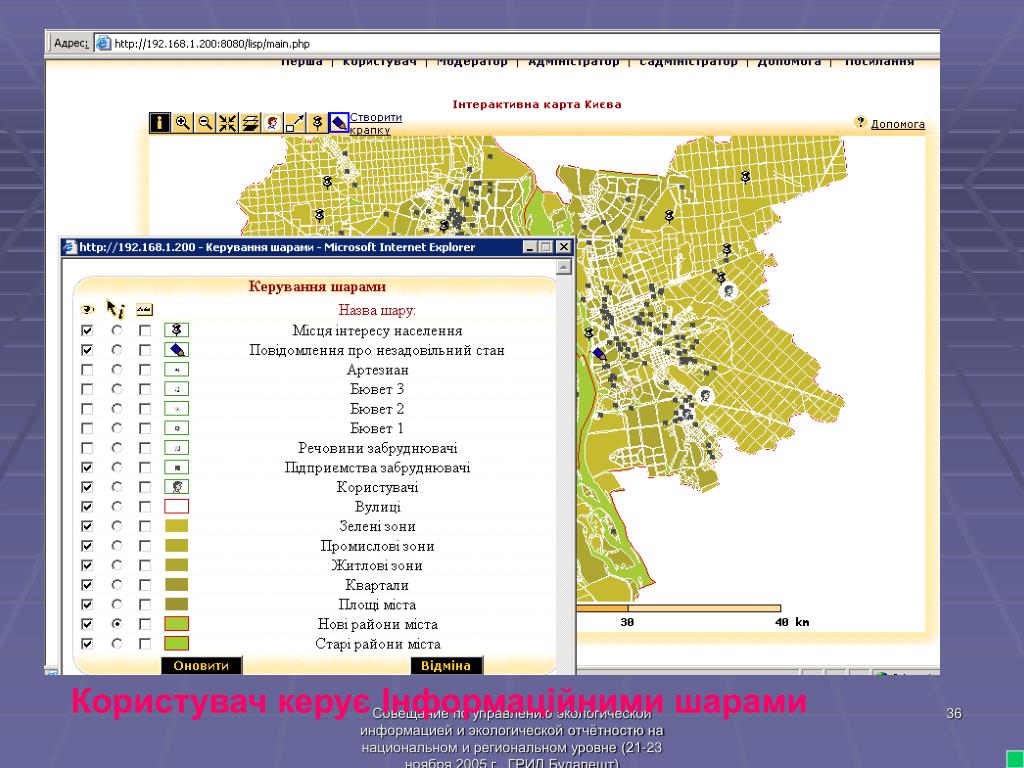This screenshot has width=1024, height=768.
Task: Open the layers management tool icon
Action: [250, 123]
